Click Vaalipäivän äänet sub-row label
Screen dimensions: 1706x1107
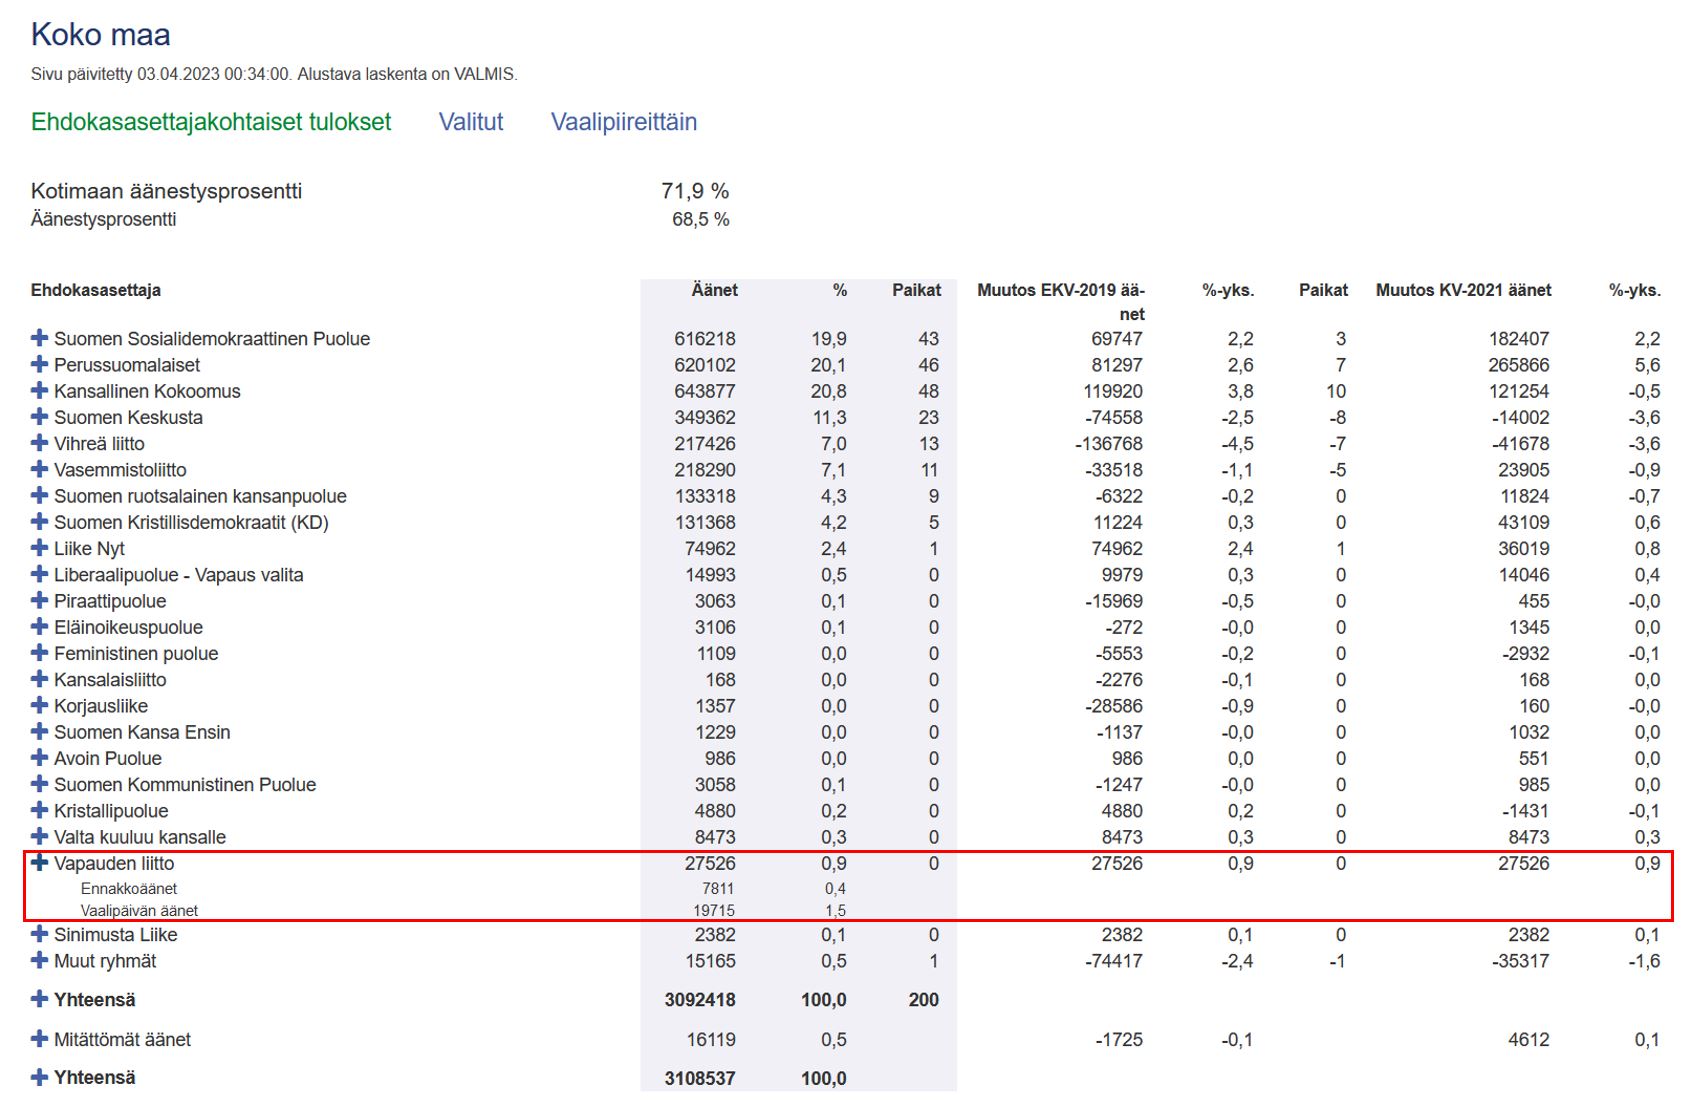click(x=139, y=910)
